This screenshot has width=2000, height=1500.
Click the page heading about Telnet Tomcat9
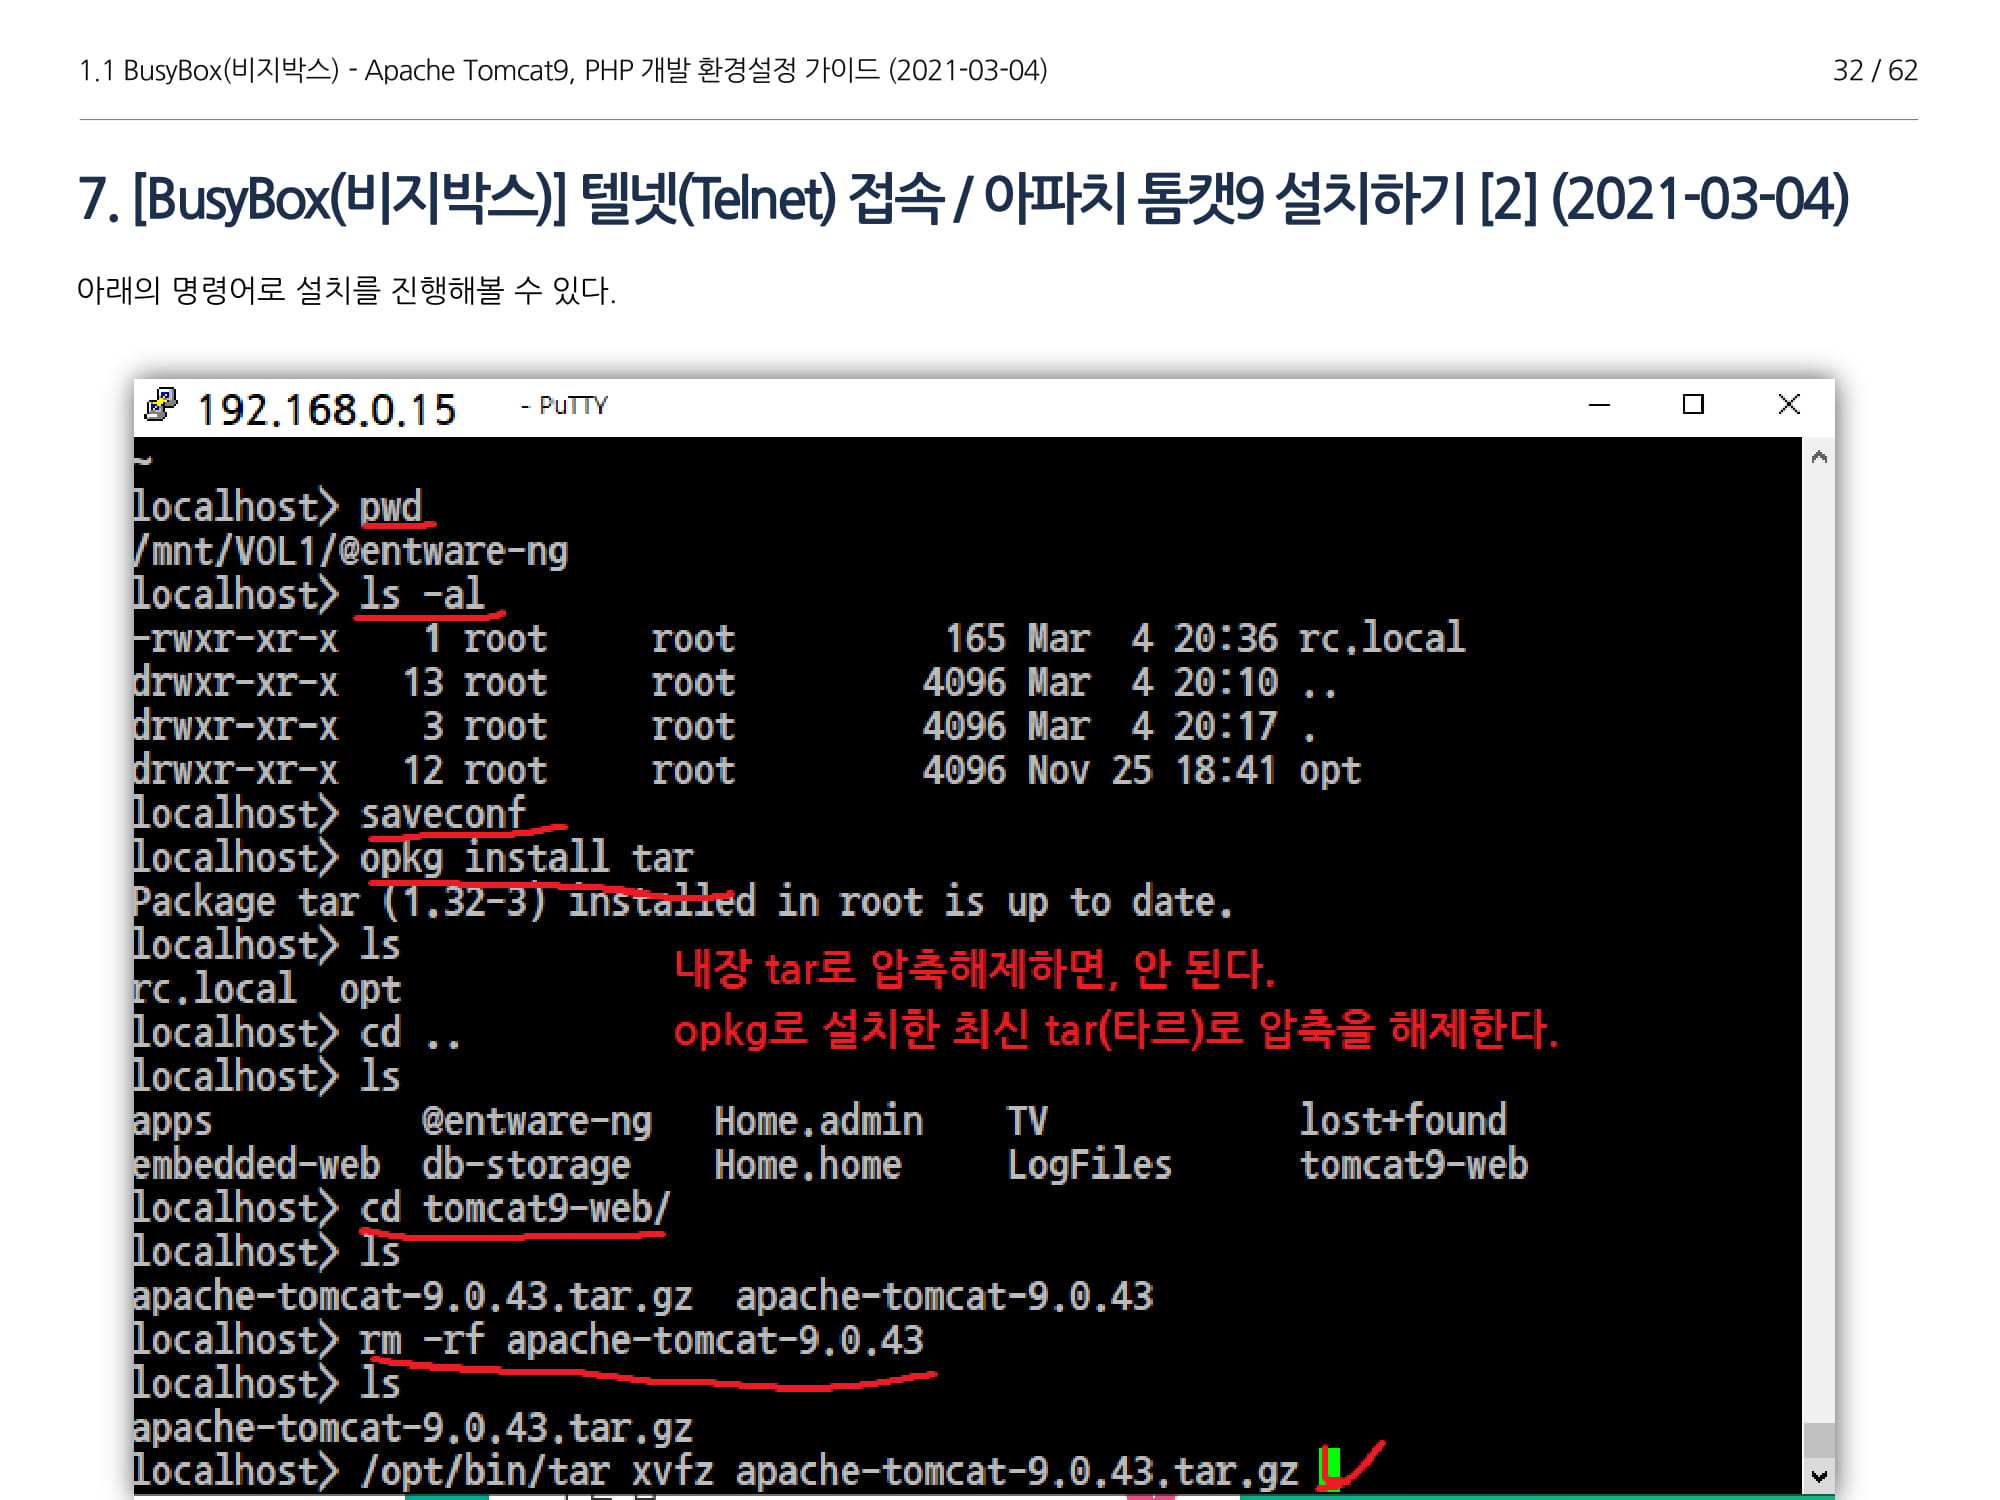point(962,198)
